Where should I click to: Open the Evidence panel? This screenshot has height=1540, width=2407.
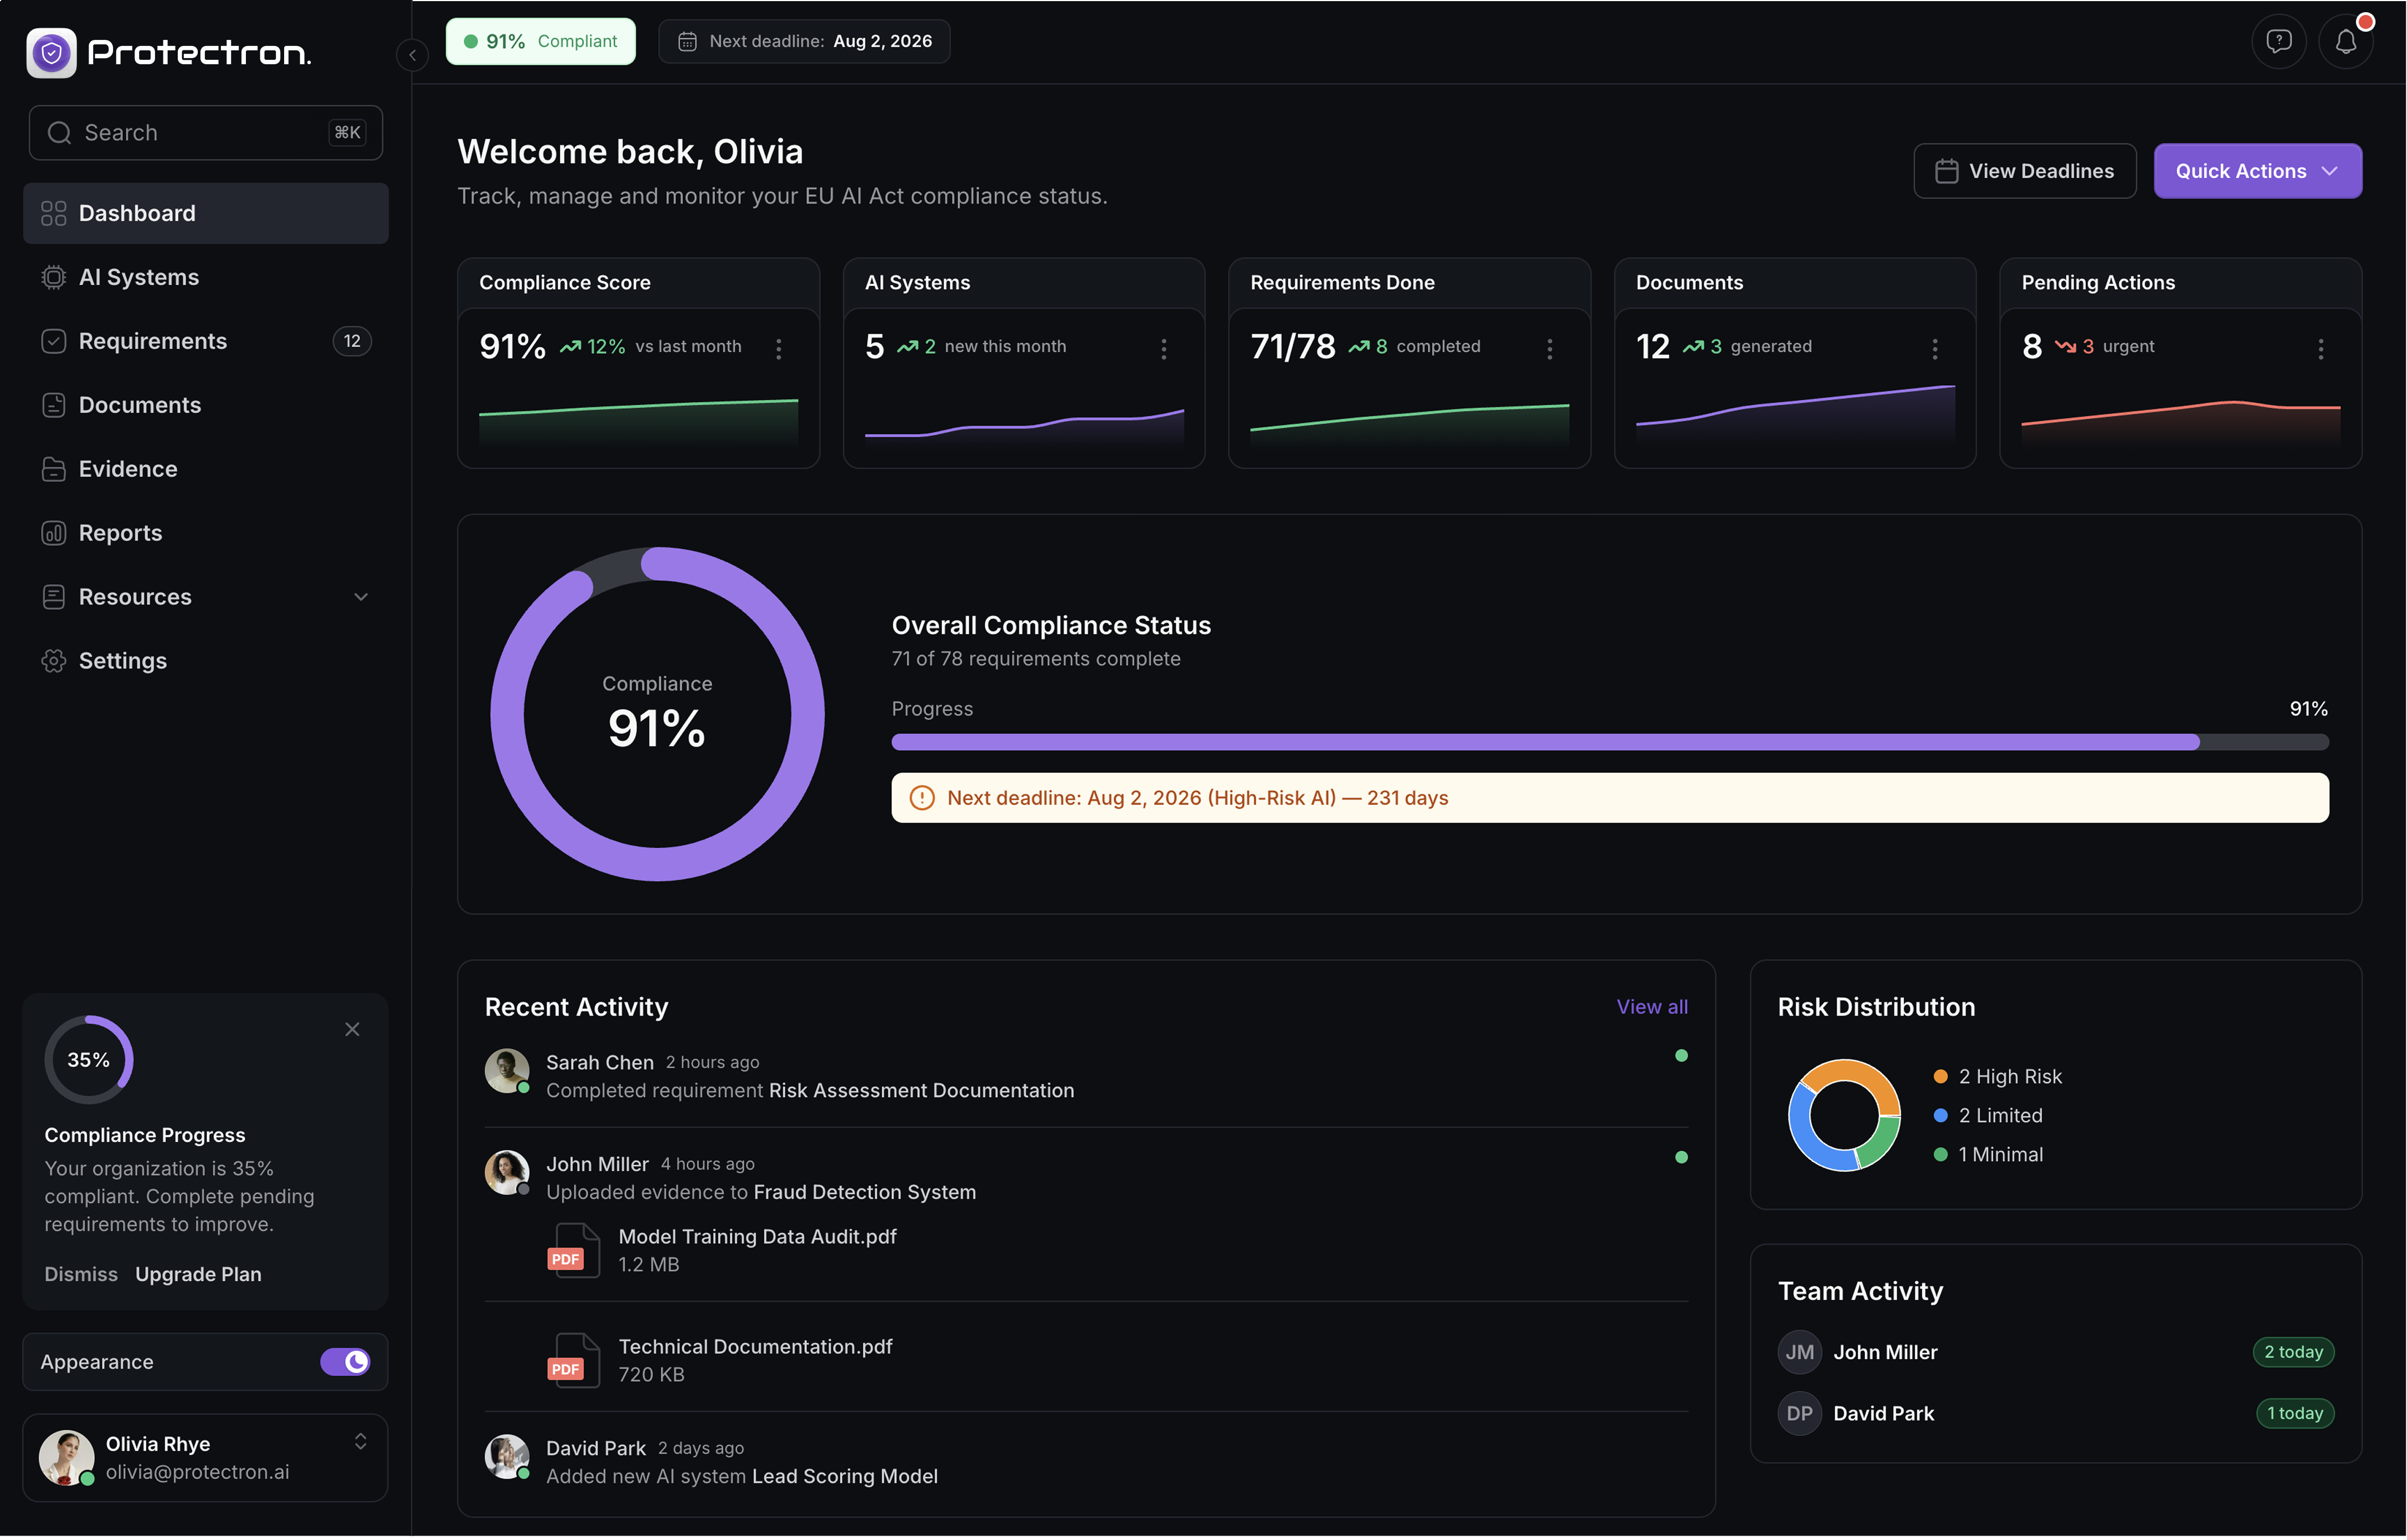coord(127,468)
